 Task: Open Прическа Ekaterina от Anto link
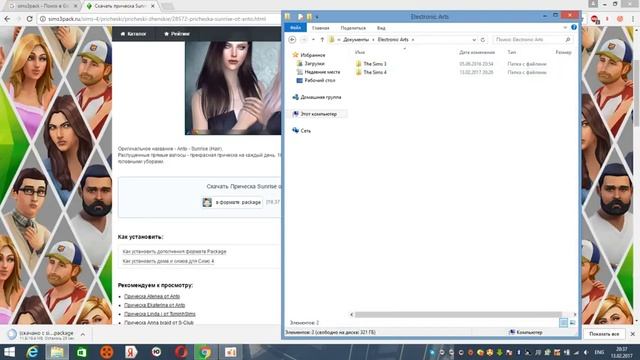tap(154, 305)
